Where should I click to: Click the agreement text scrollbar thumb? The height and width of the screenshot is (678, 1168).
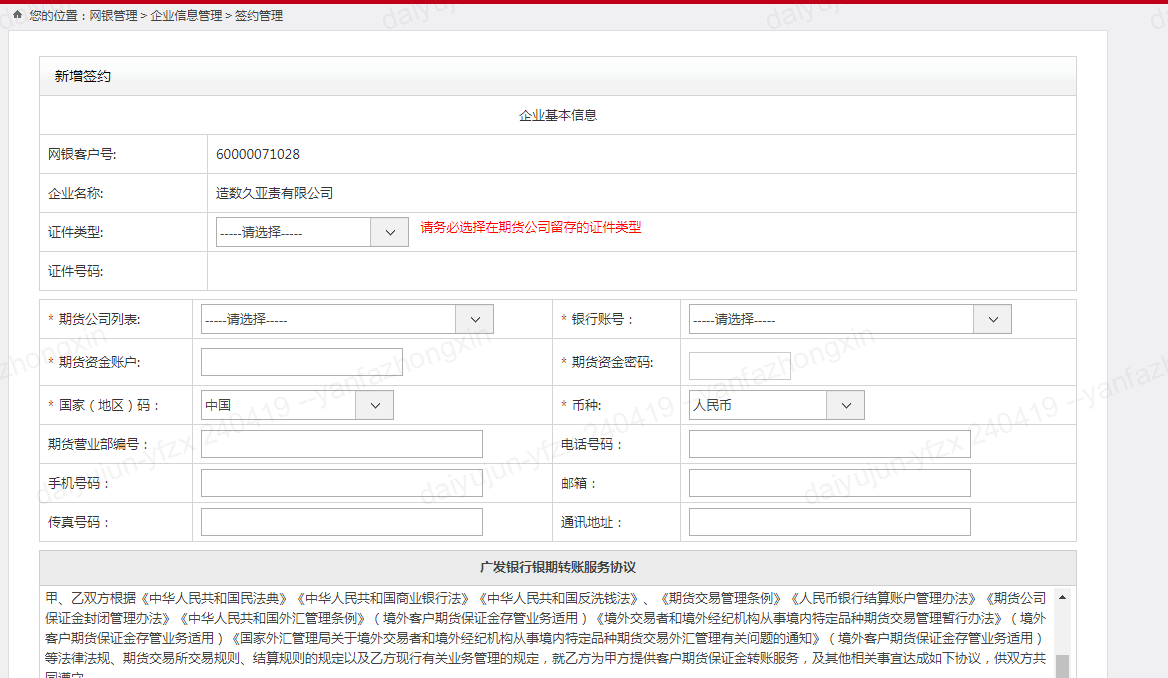1062,665
